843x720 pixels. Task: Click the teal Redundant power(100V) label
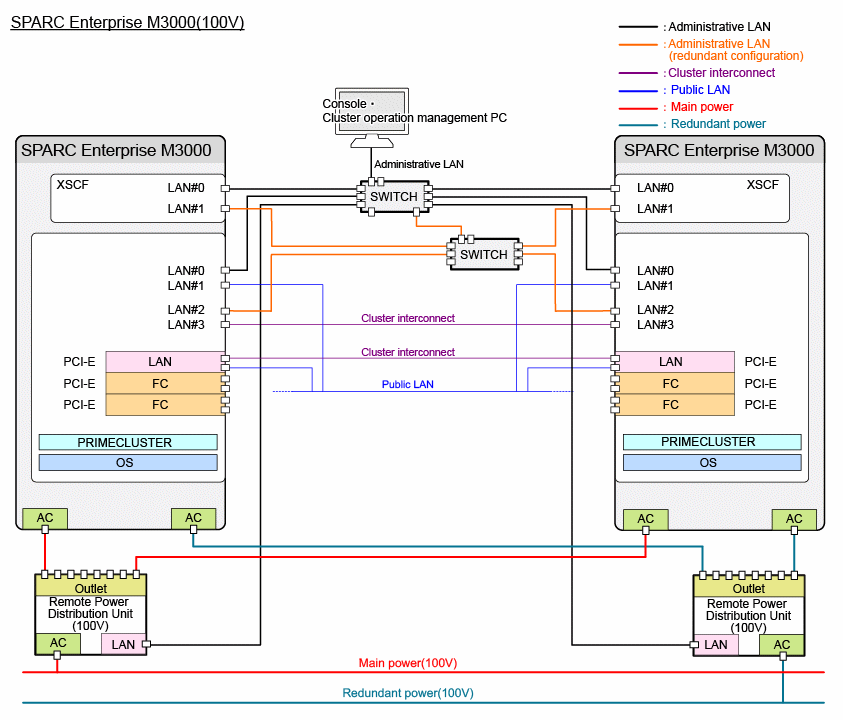(408, 693)
